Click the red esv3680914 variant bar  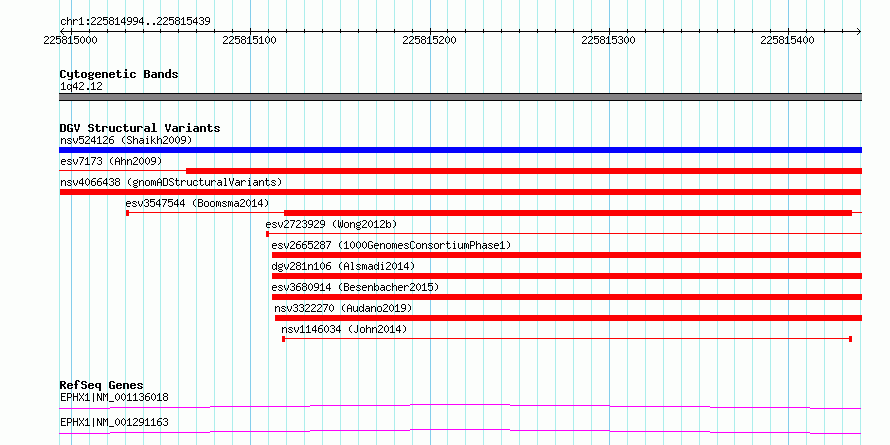pos(567,297)
